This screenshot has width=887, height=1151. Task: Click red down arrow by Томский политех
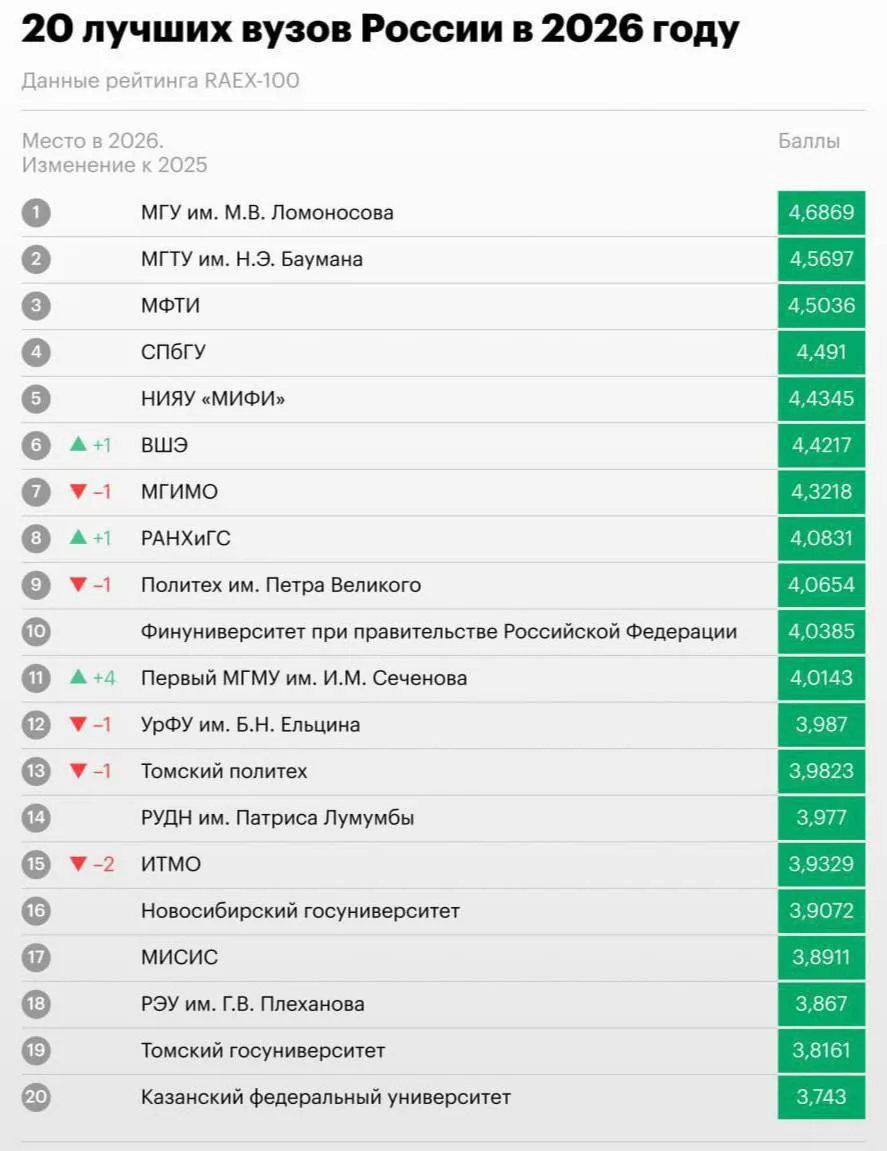pos(78,771)
